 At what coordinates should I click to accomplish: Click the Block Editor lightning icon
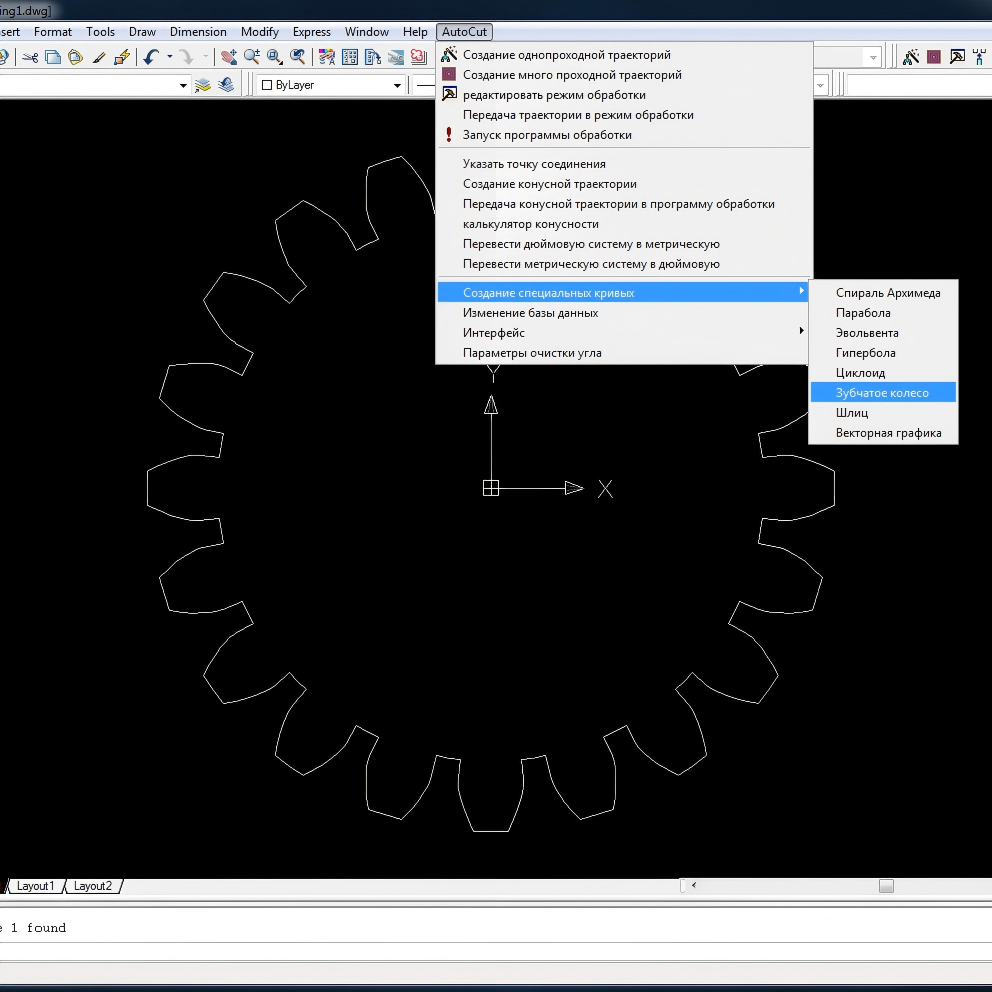click(122, 58)
